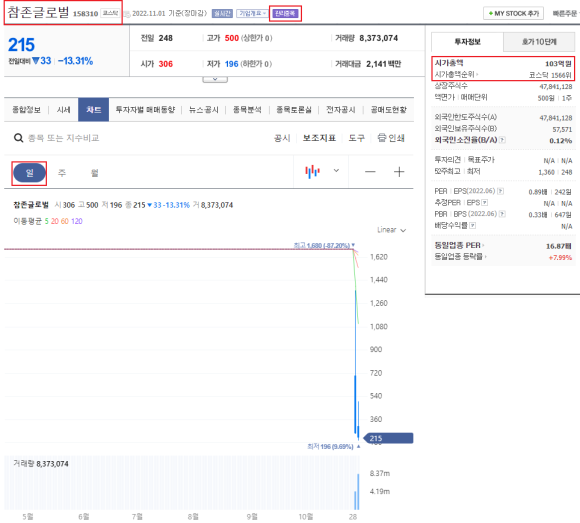580x523 pixels.
Task: Open the 투자자별 매매동향 tab
Action: coord(145,109)
